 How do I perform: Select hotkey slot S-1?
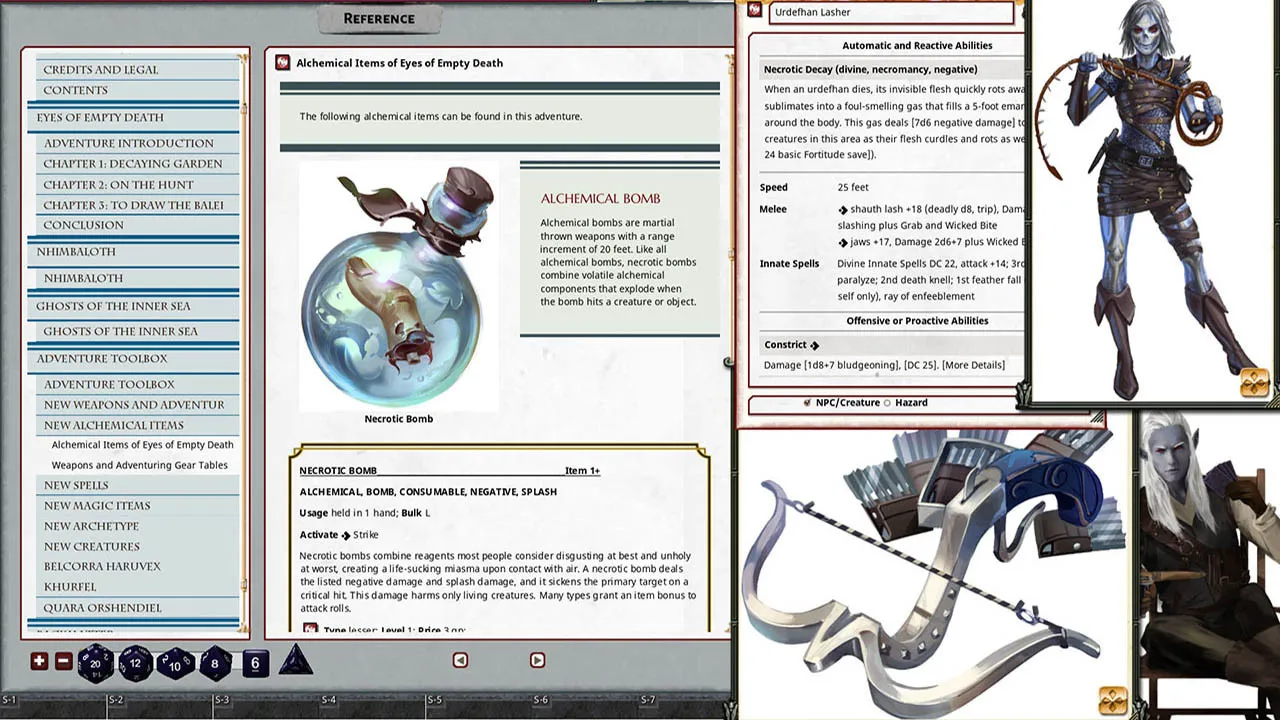click(9, 700)
